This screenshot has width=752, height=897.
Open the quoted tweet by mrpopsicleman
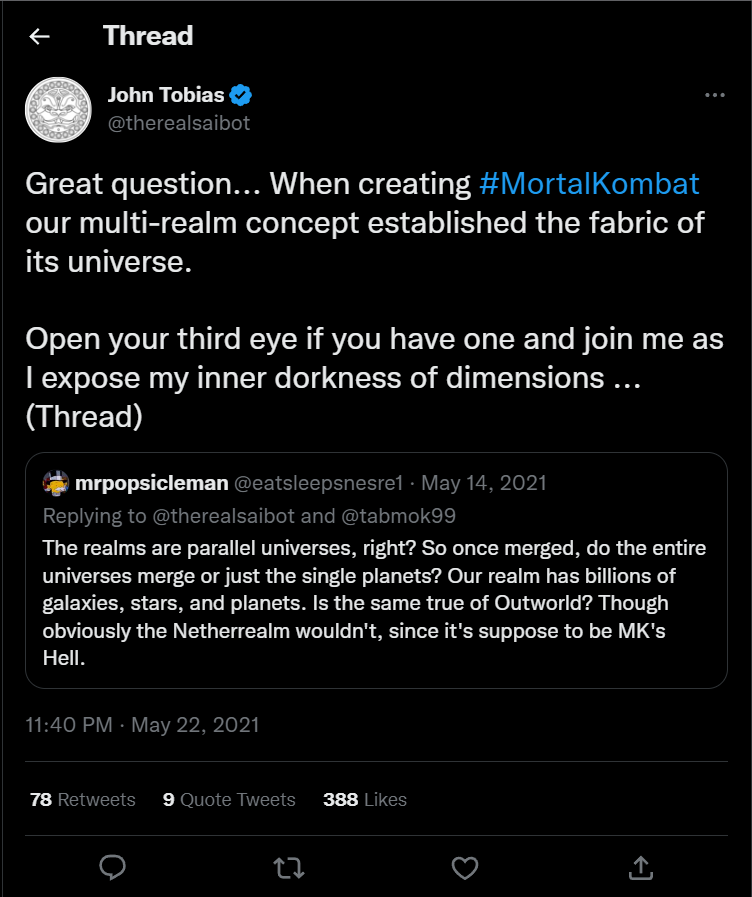(x=375, y=590)
